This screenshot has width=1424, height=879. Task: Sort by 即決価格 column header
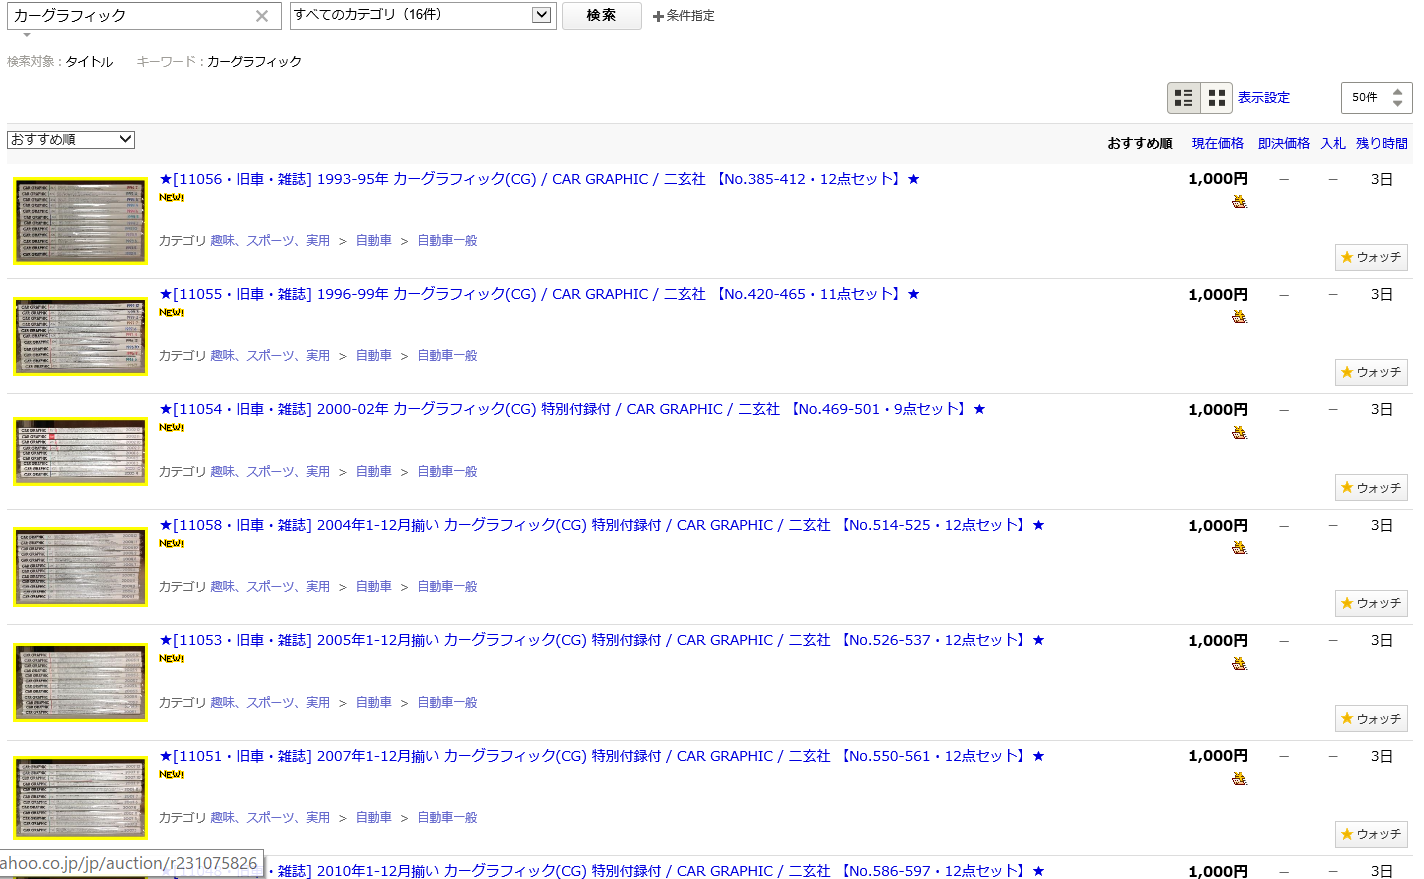click(1284, 143)
